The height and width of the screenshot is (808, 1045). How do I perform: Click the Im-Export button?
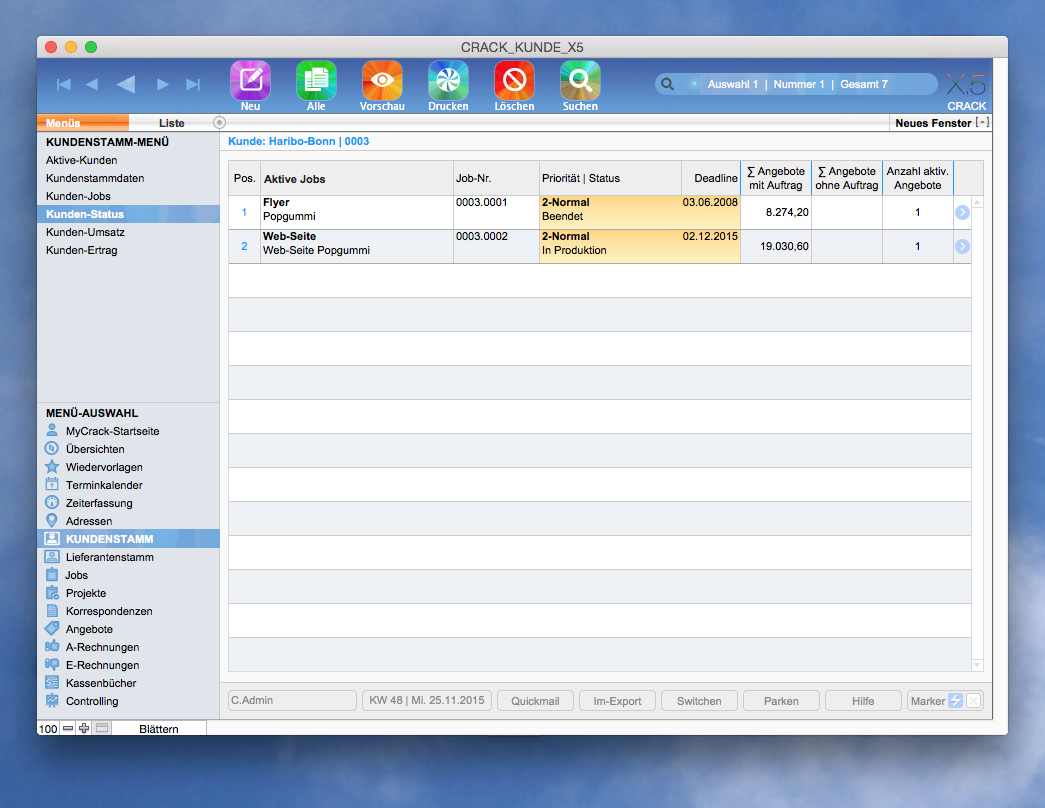point(617,701)
